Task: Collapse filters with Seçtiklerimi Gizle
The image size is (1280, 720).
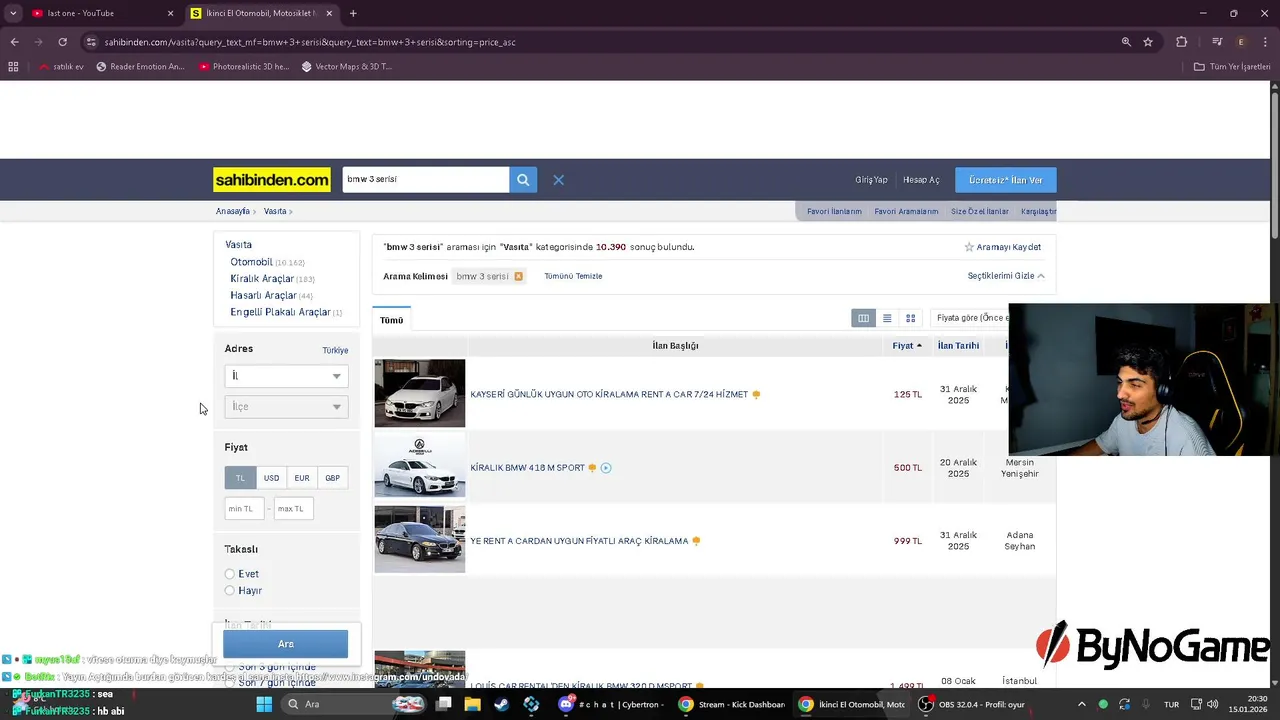Action: [1006, 276]
